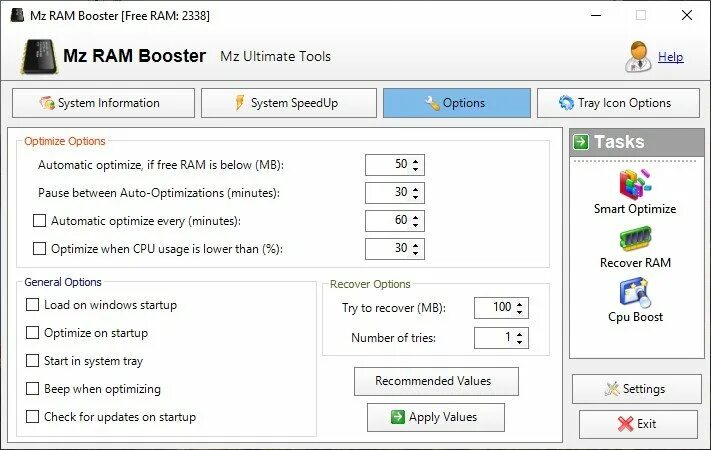Viewport: 711px width, 450px height.
Task: Minimize the Mz RAM Booster window
Action: point(596,15)
